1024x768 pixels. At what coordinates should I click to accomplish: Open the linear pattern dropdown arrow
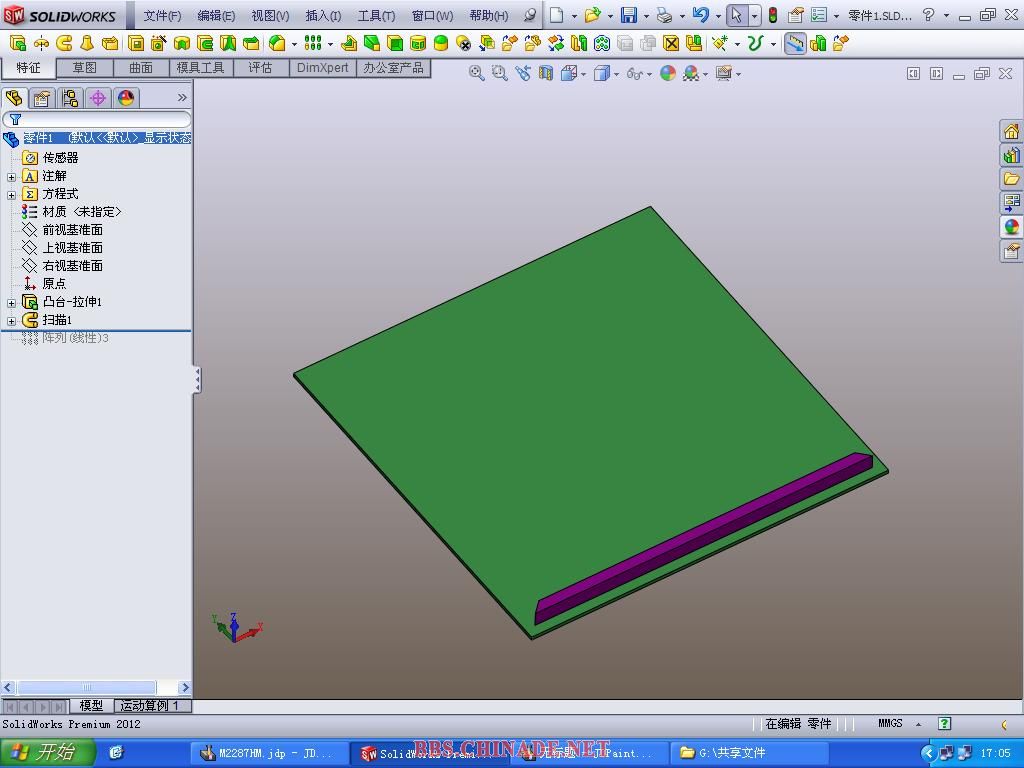tap(329, 44)
